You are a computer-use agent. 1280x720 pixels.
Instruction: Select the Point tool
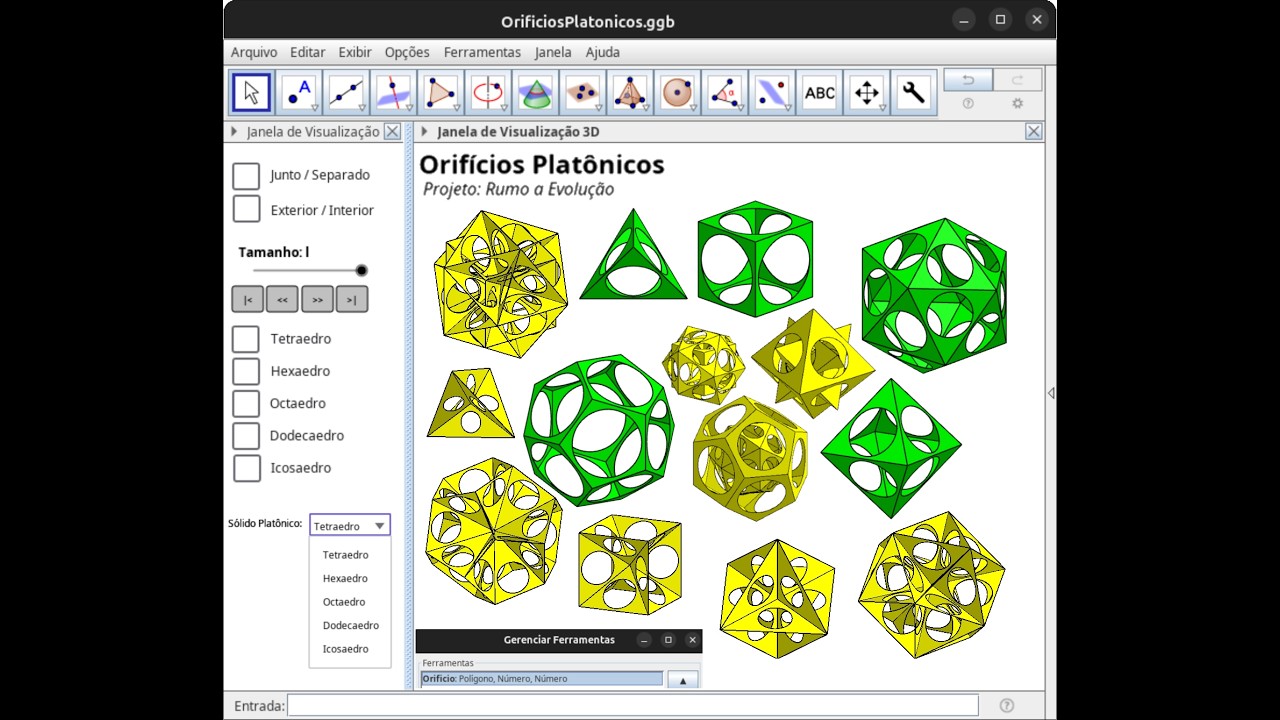pos(299,93)
